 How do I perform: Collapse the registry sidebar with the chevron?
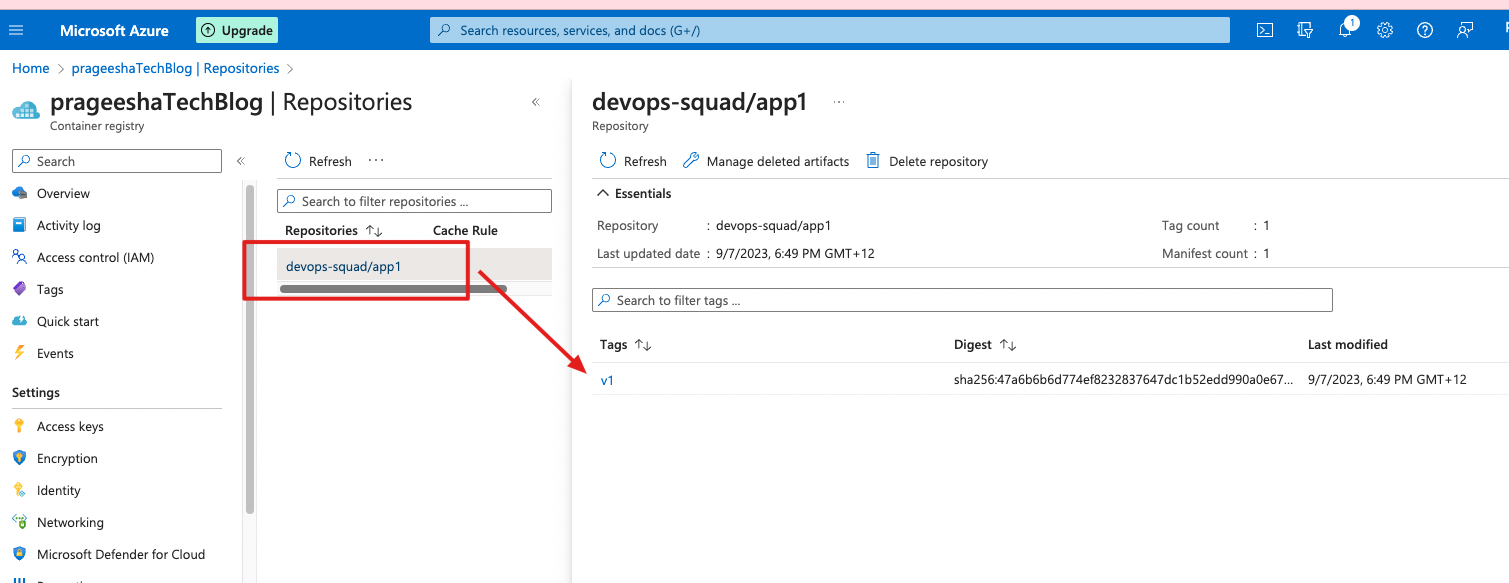tap(535, 101)
